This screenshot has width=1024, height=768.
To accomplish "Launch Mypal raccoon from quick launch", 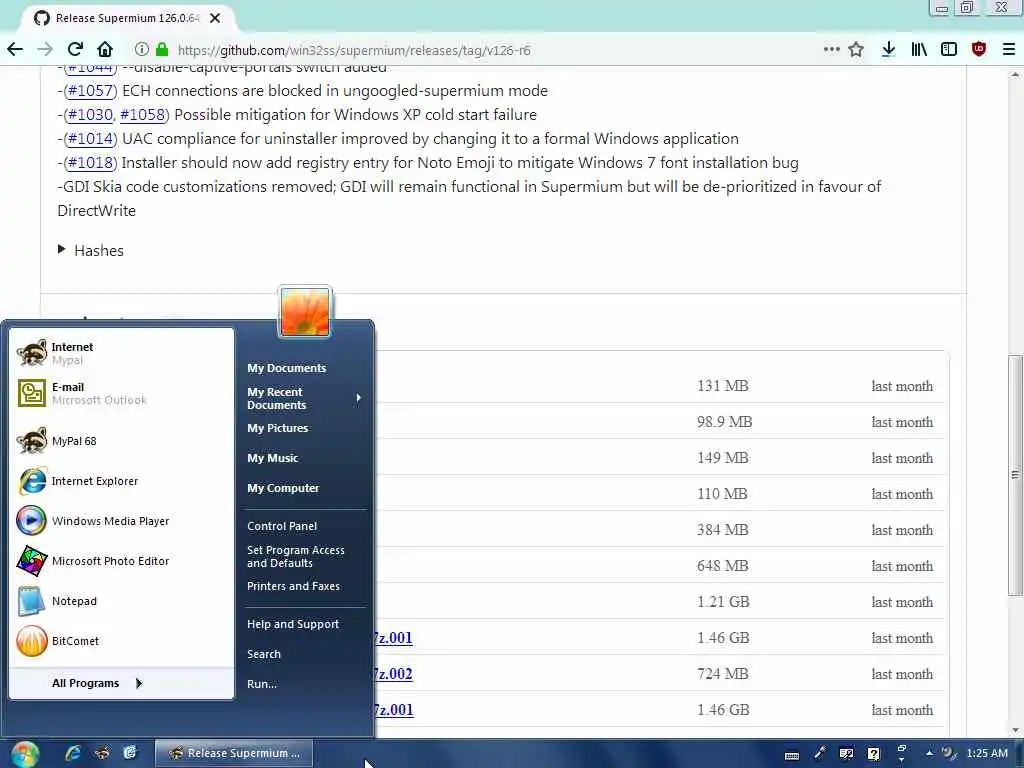I will click(102, 753).
